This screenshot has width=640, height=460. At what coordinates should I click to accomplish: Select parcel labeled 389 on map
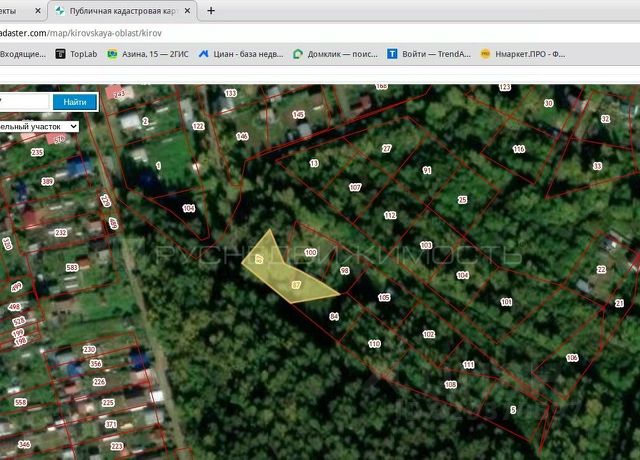47,182
